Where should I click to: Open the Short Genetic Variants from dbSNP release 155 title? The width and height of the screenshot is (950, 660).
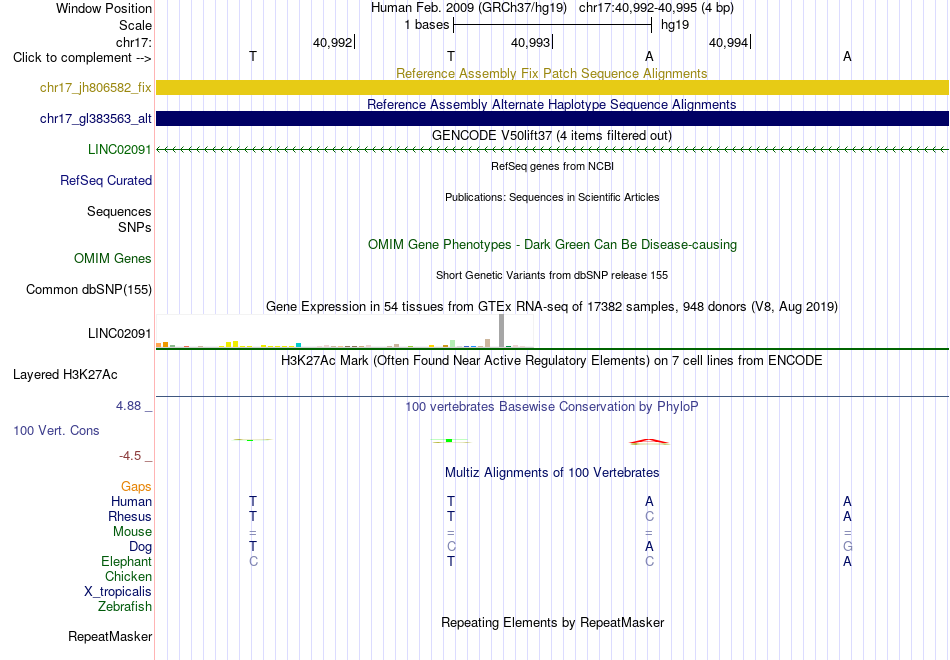coord(552,275)
